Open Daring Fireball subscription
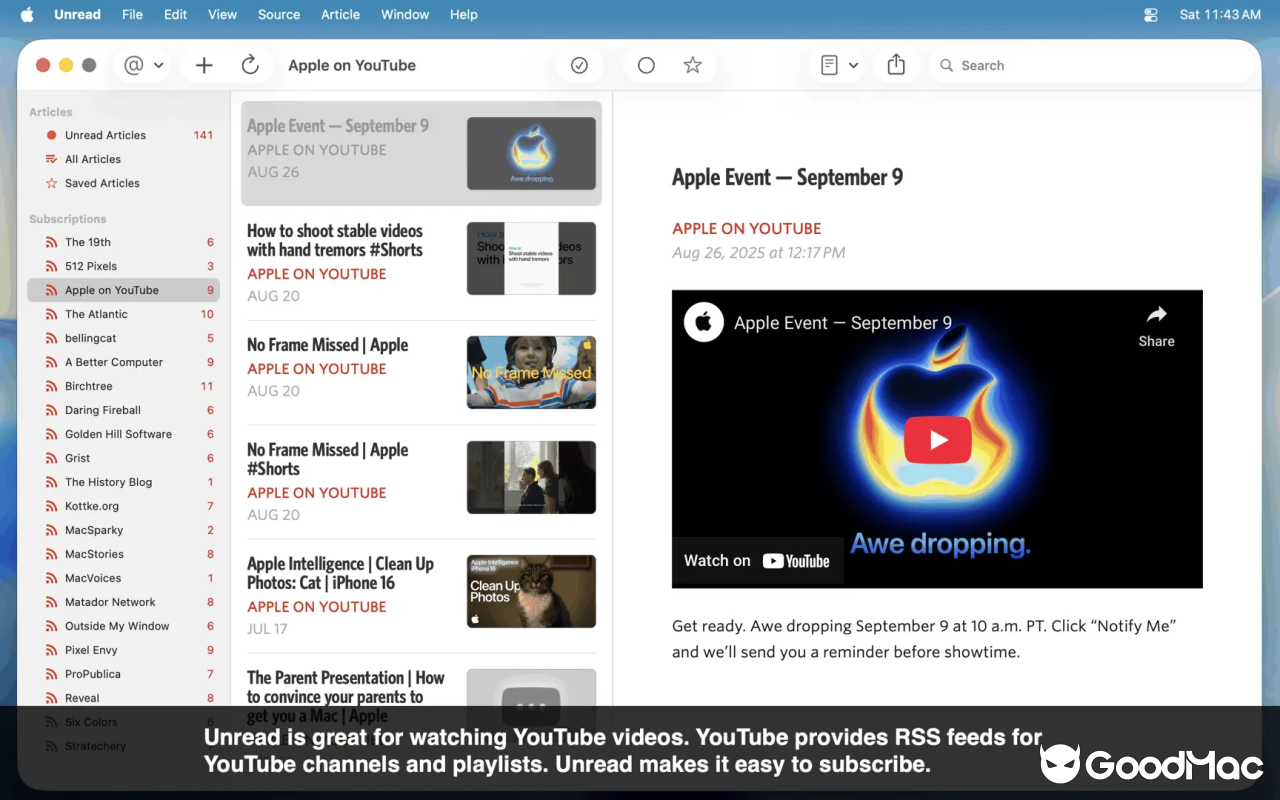Viewport: 1280px width, 800px height. coord(123,410)
